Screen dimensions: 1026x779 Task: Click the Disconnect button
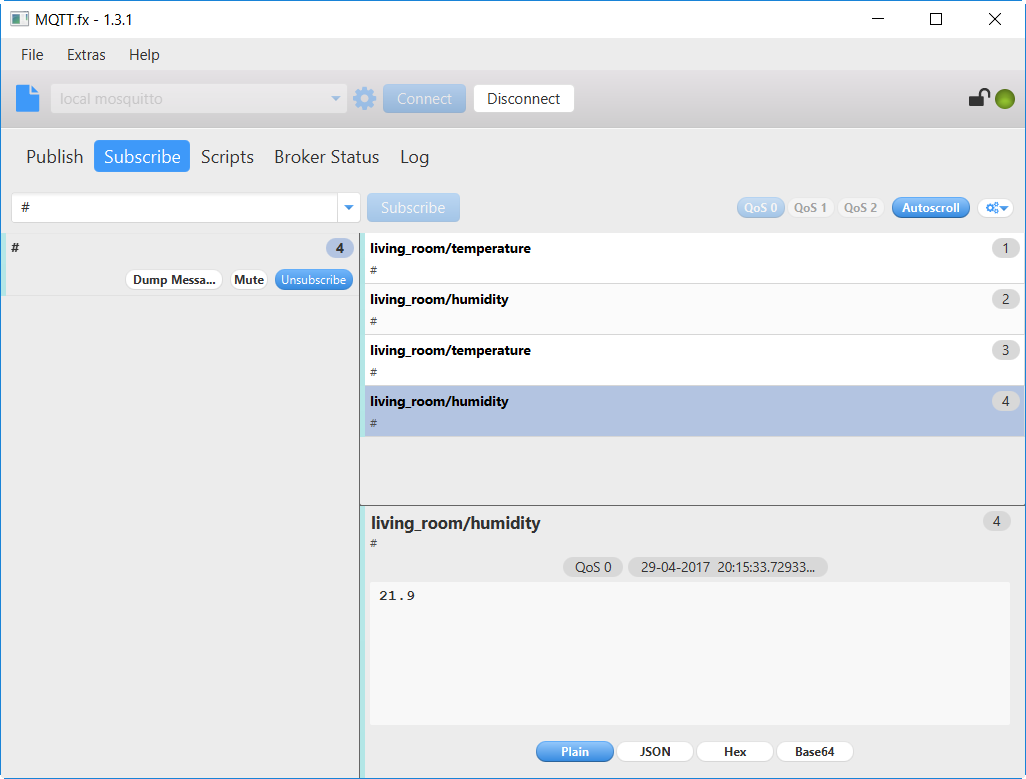tap(523, 99)
